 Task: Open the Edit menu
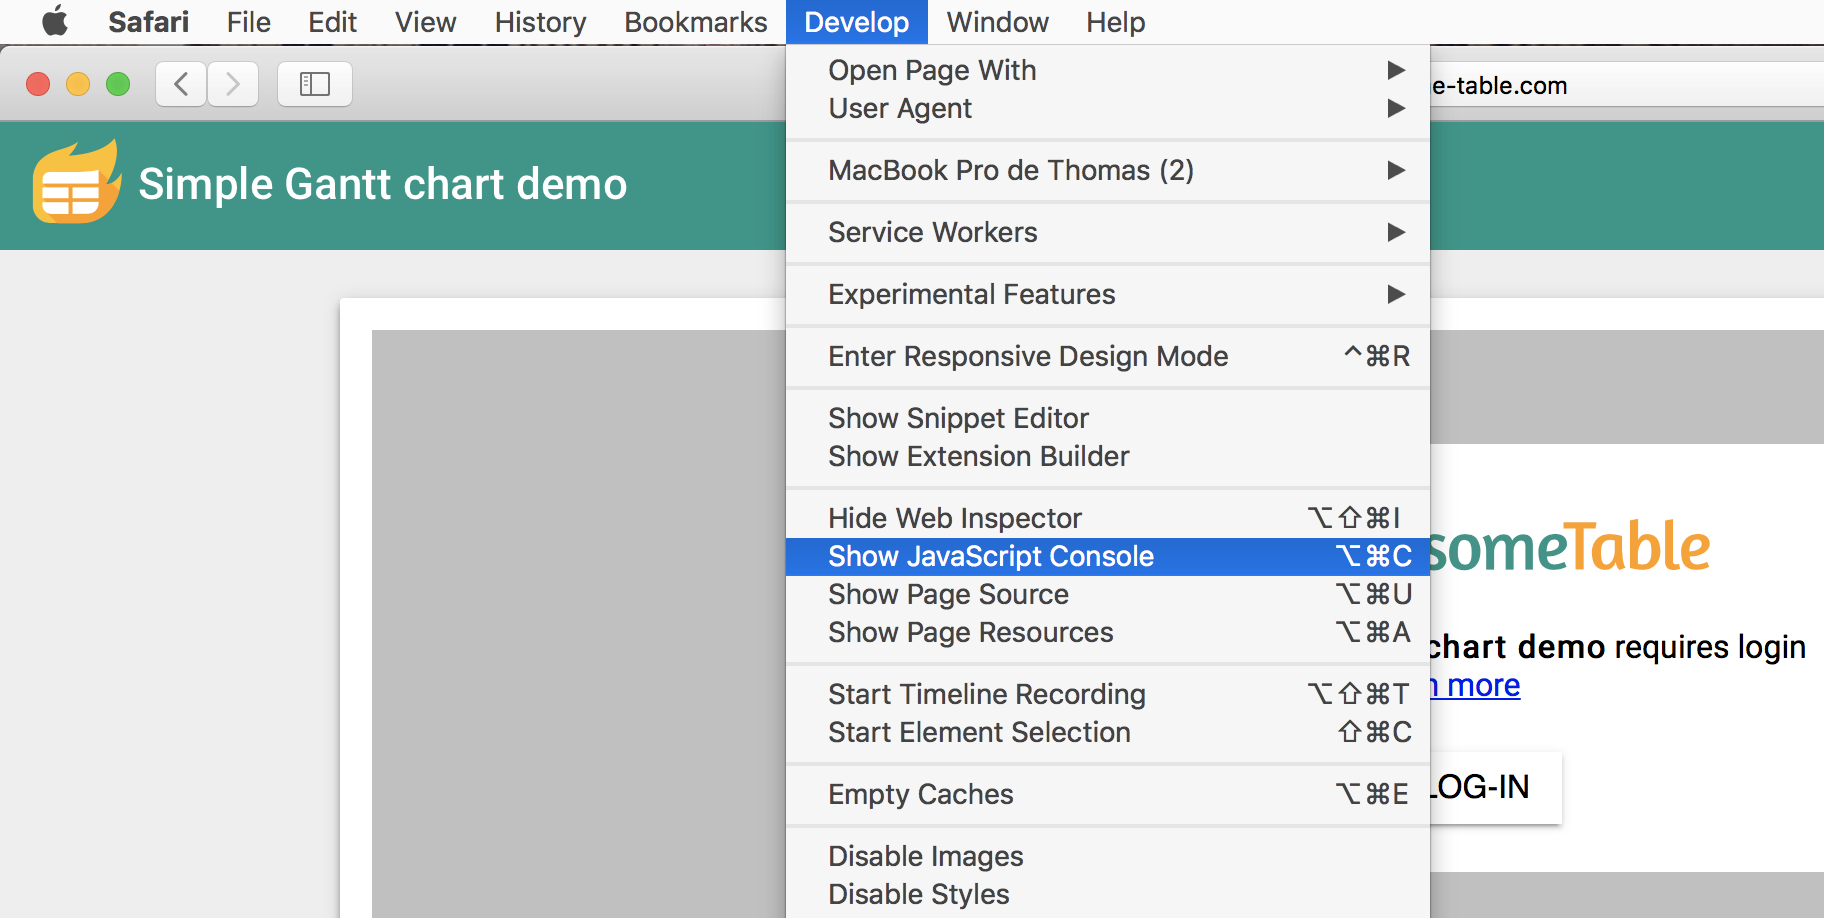[x=332, y=22]
